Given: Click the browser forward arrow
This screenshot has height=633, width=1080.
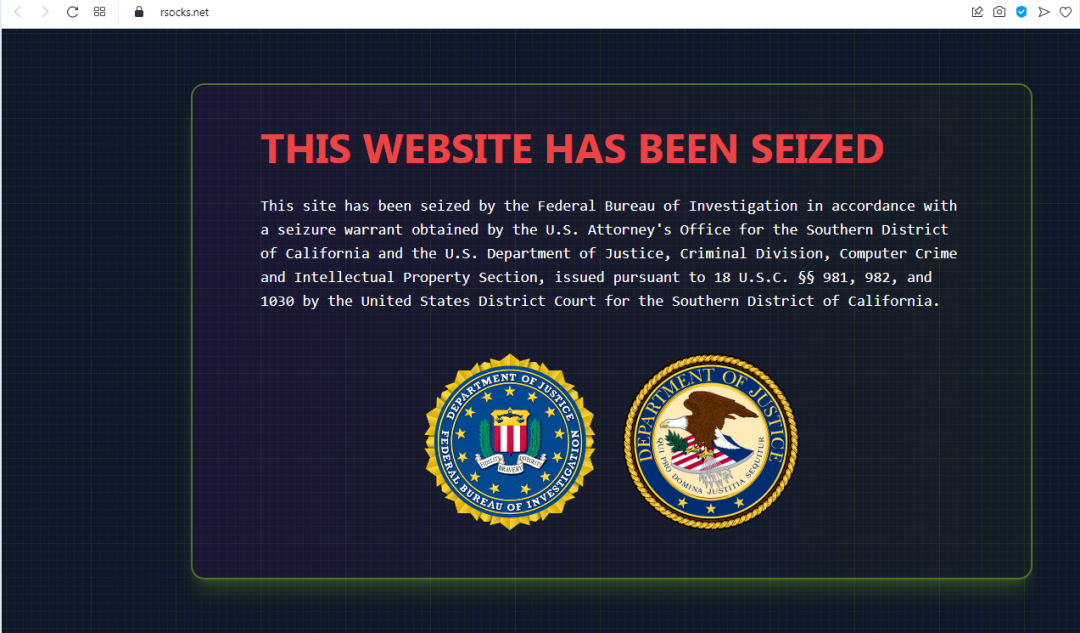Looking at the screenshot, I should (45, 12).
